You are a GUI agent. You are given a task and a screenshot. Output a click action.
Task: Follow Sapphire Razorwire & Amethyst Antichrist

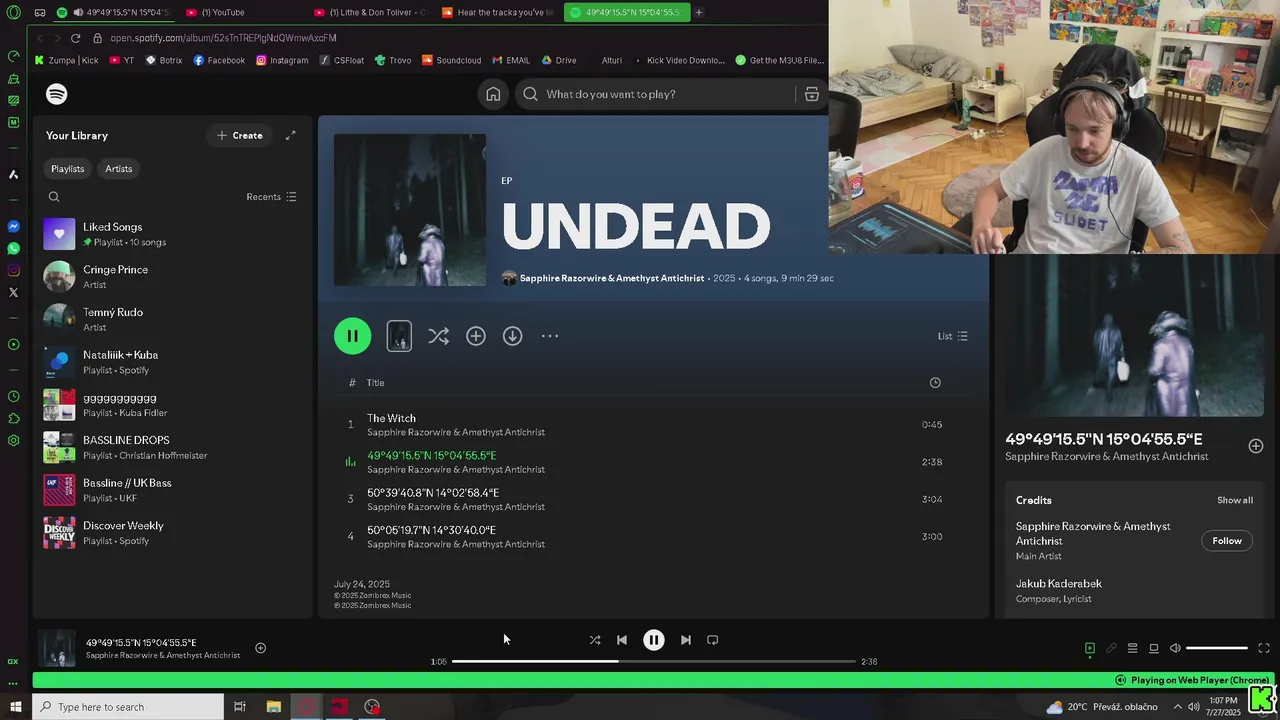click(1227, 541)
